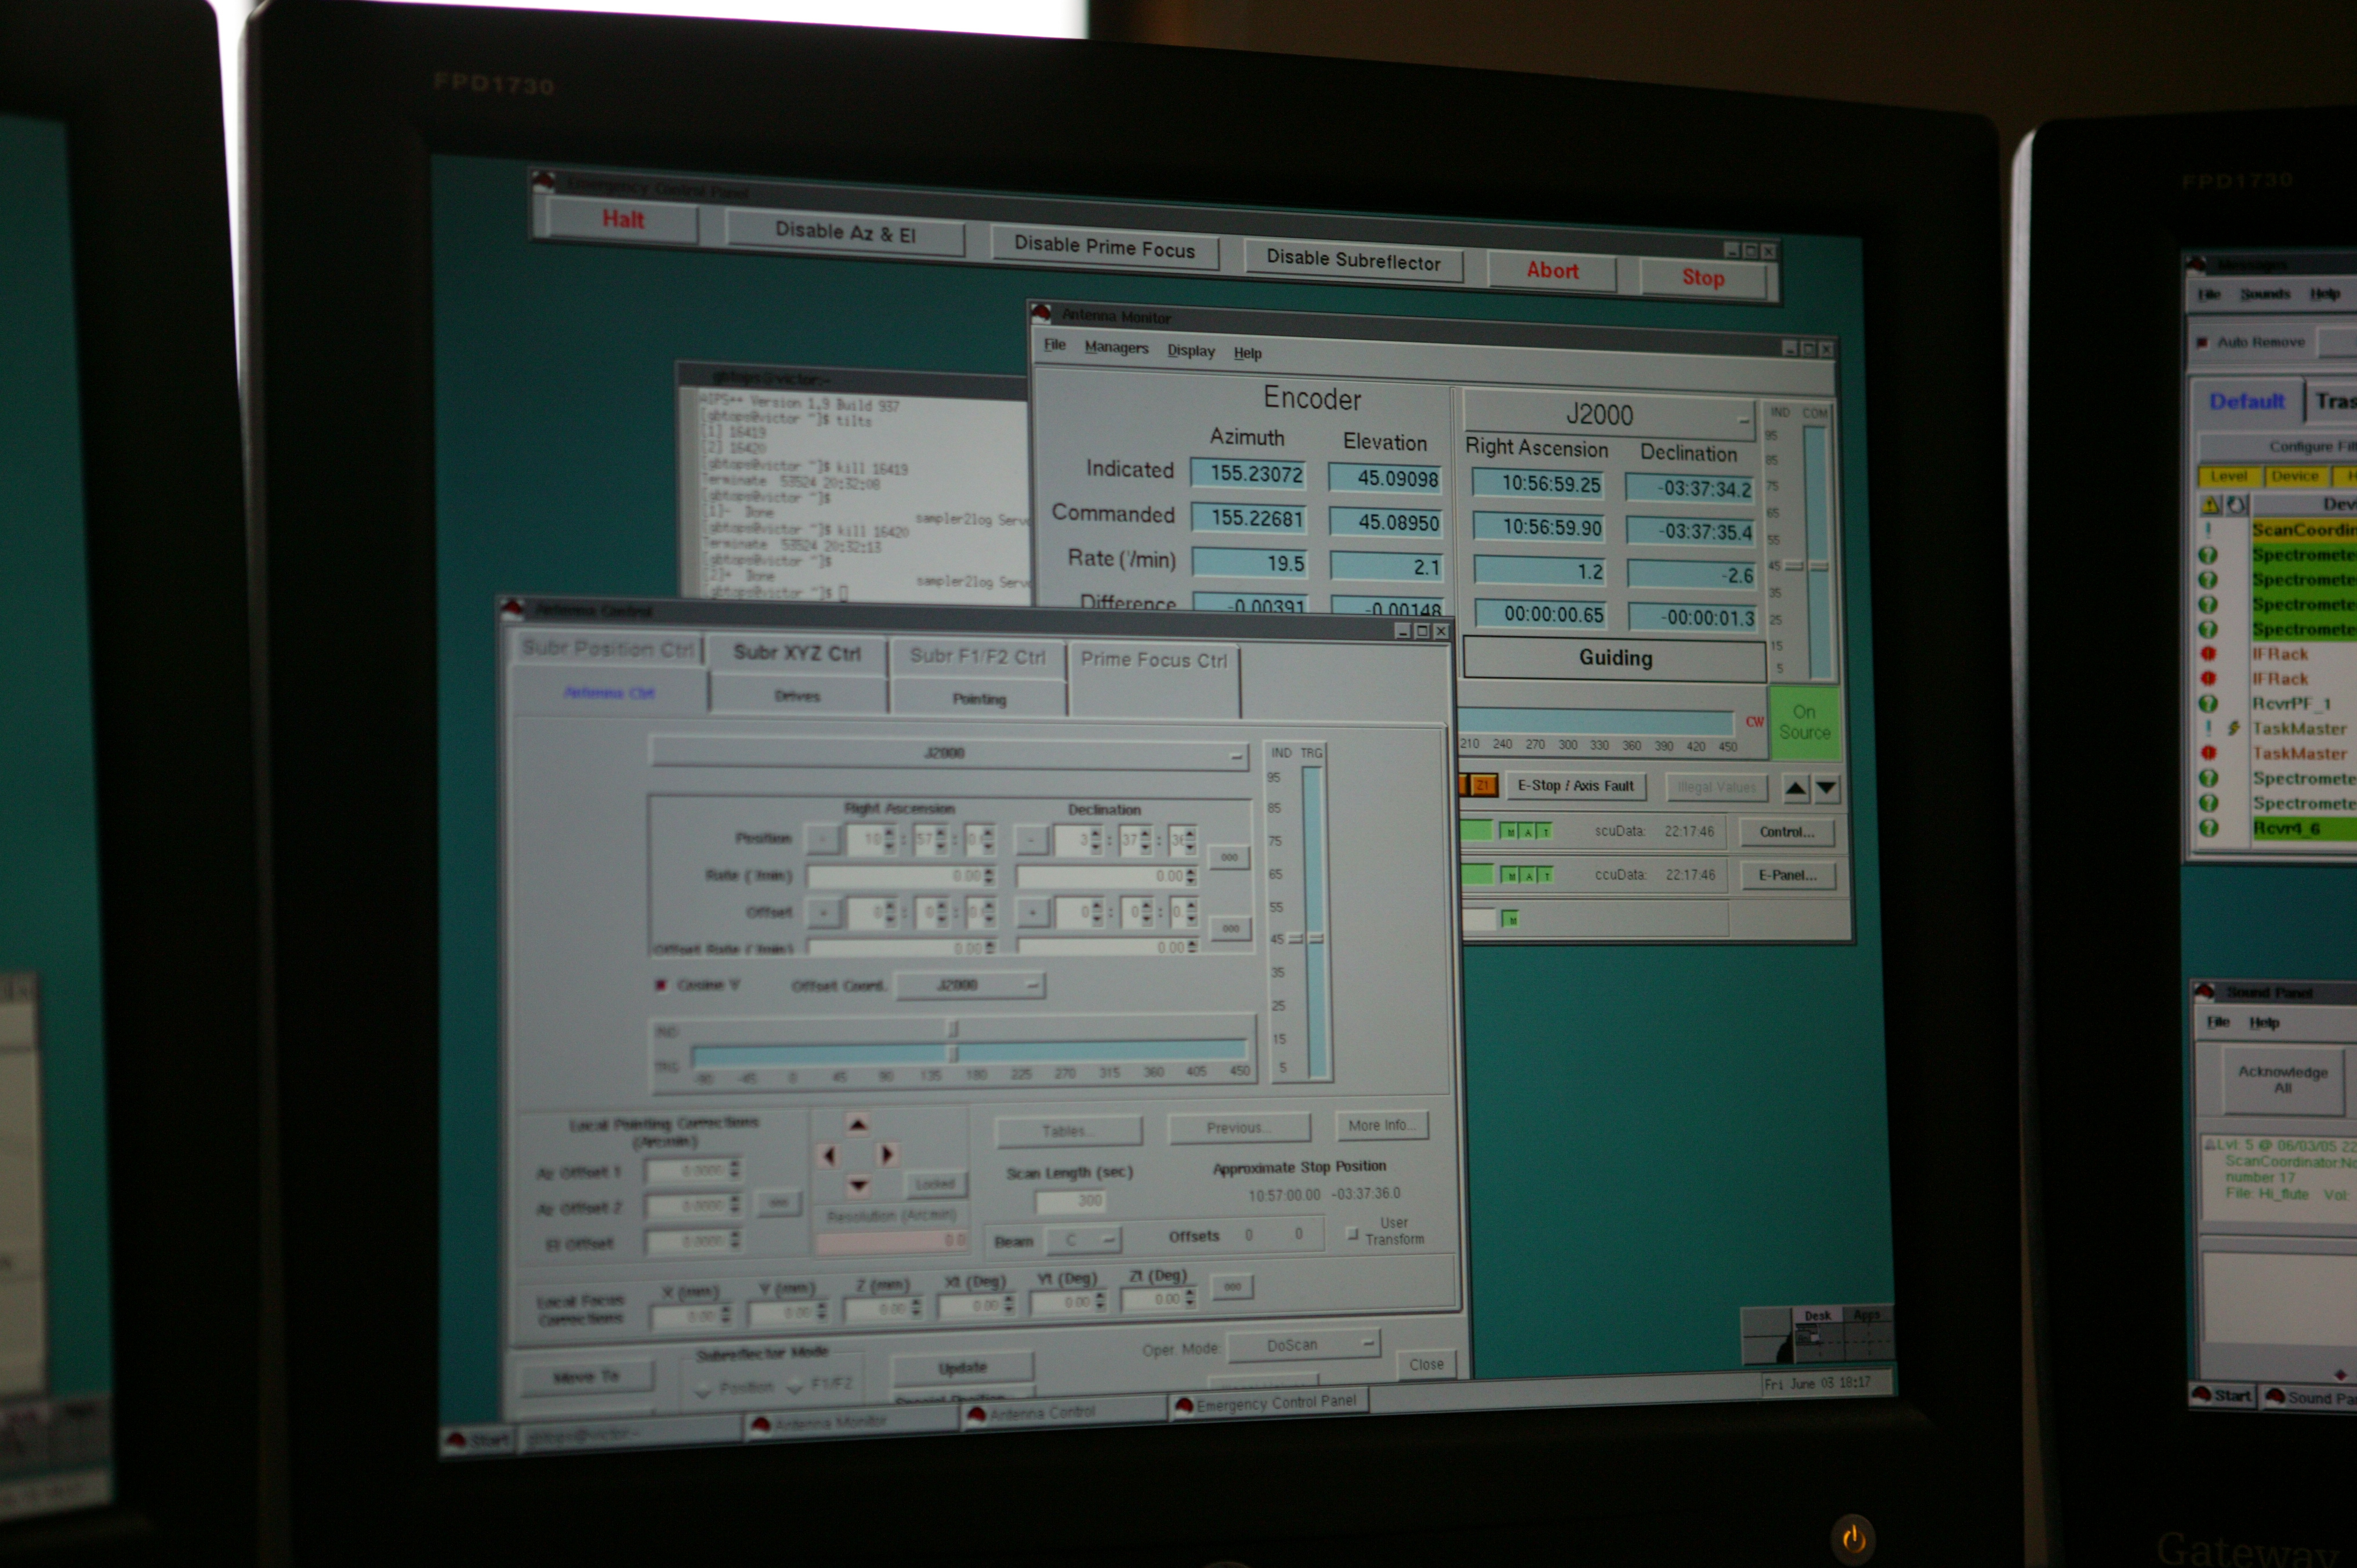
Task: Switch to Emergency Control Panel in taskbar
Action: click(1268, 1403)
